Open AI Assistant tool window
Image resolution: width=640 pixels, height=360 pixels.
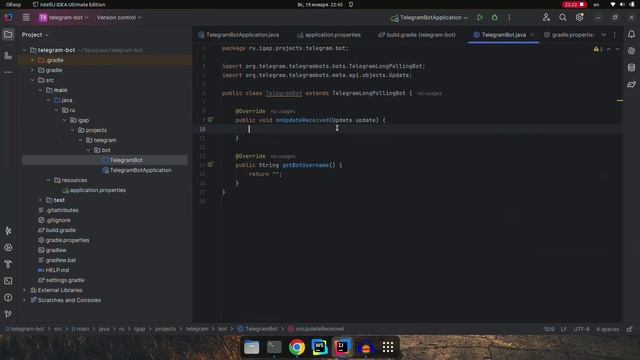pyautogui.click(x=631, y=51)
